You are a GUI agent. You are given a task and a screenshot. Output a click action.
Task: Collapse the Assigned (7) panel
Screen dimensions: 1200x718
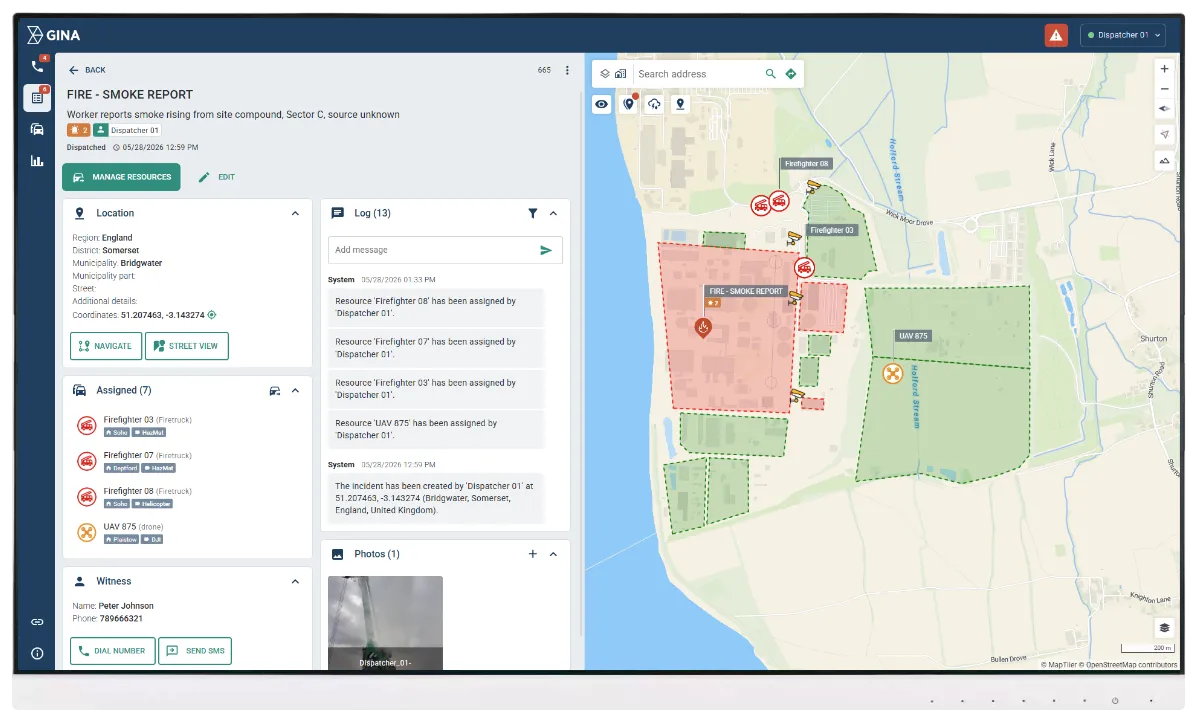(x=295, y=391)
